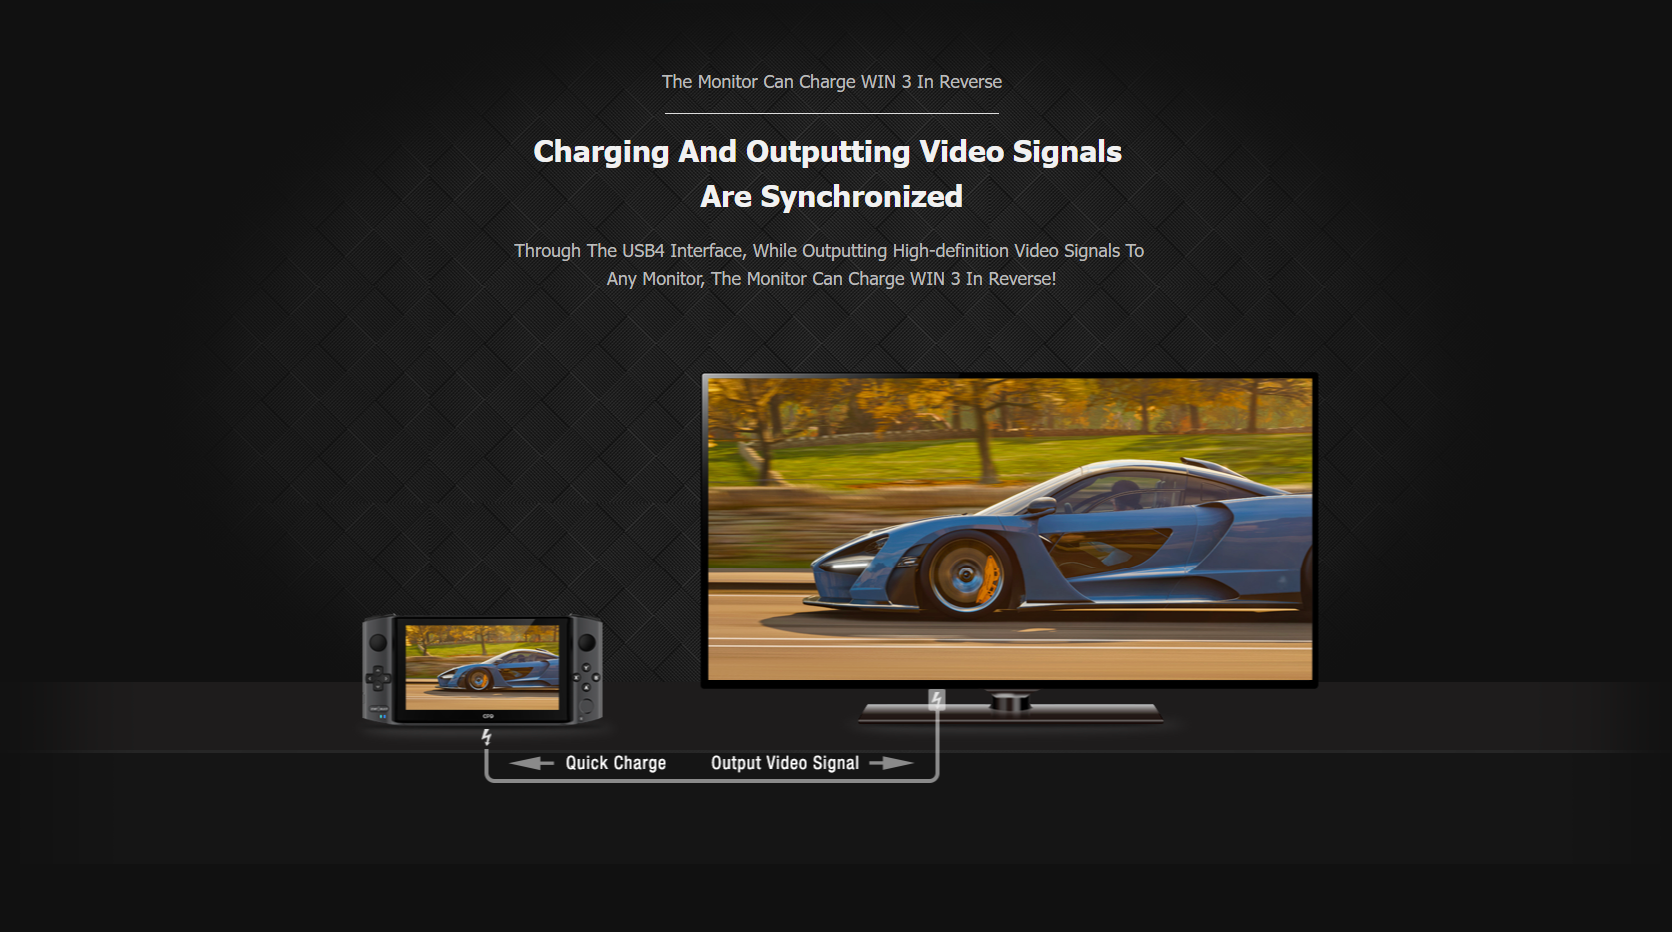This screenshot has height=932, width=1672.
Task: Click the lightning bolt under the handheld console
Action: click(x=486, y=737)
